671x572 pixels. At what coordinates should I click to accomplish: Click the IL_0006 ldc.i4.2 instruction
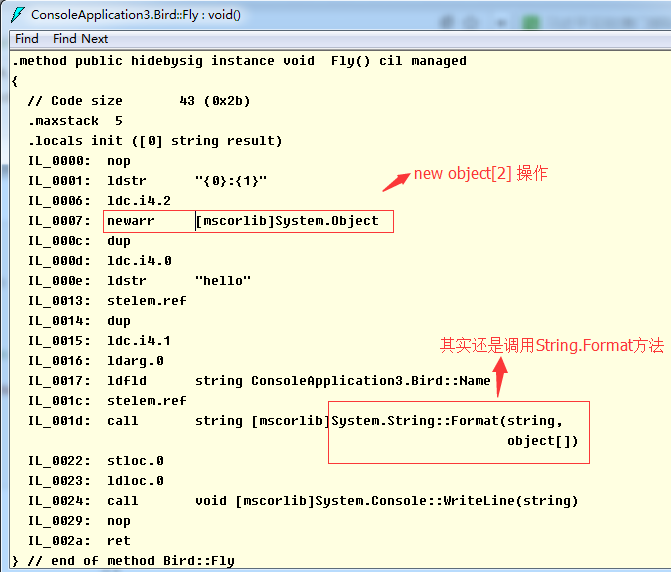pyautogui.click(x=99, y=201)
